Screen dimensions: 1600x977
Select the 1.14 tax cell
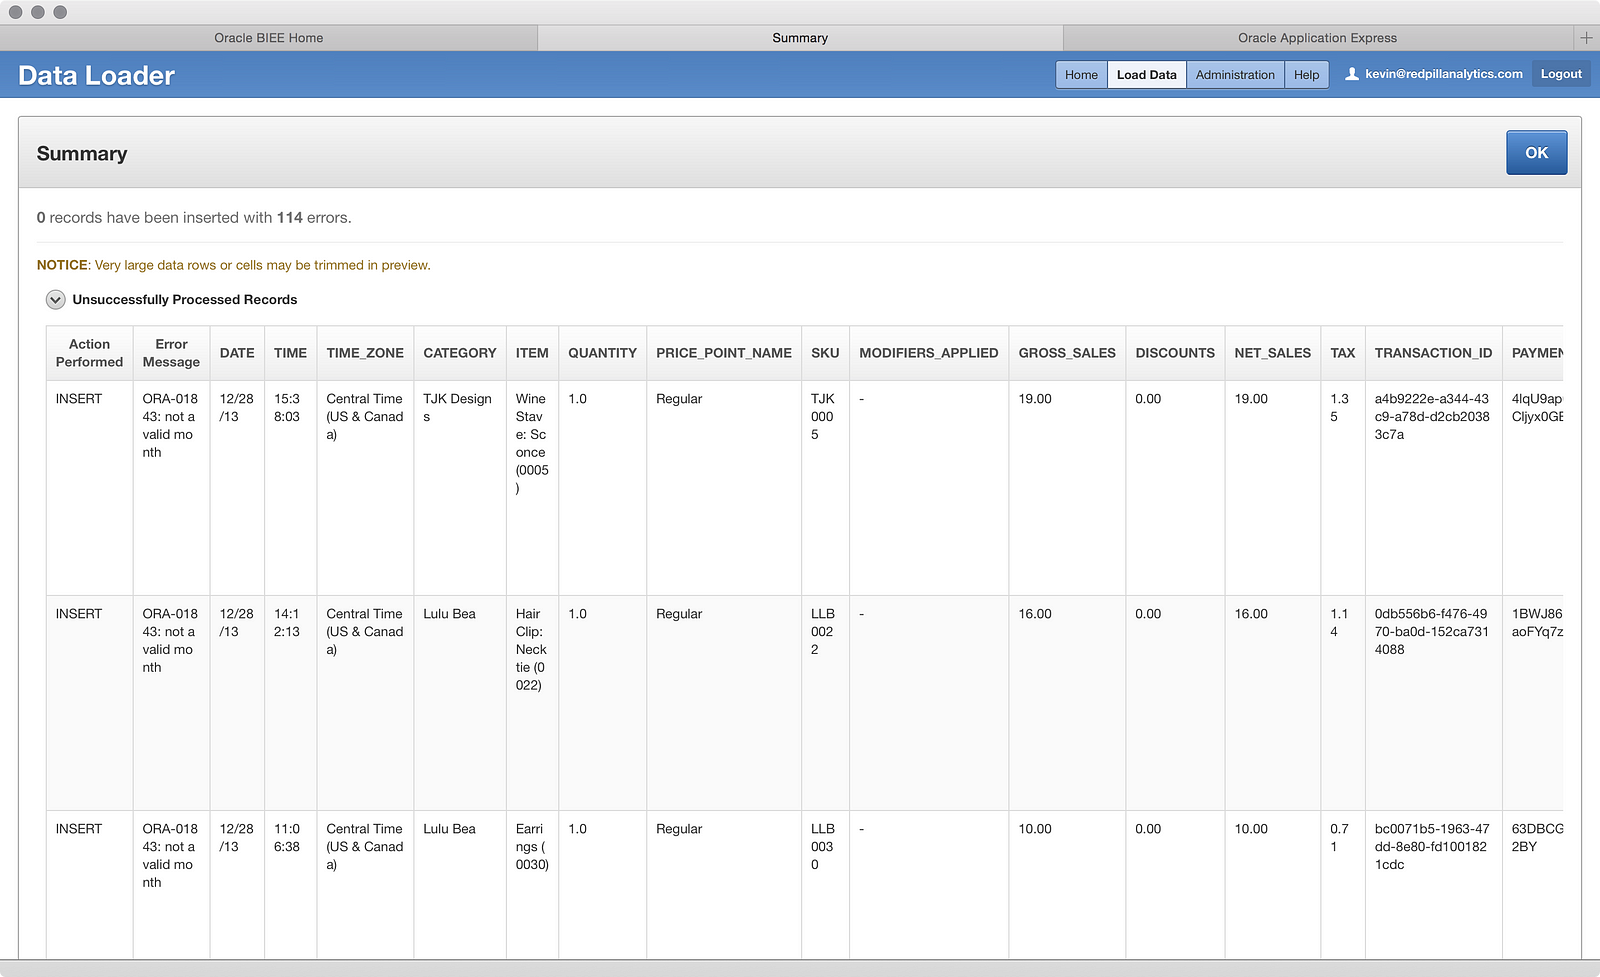tap(1343, 703)
